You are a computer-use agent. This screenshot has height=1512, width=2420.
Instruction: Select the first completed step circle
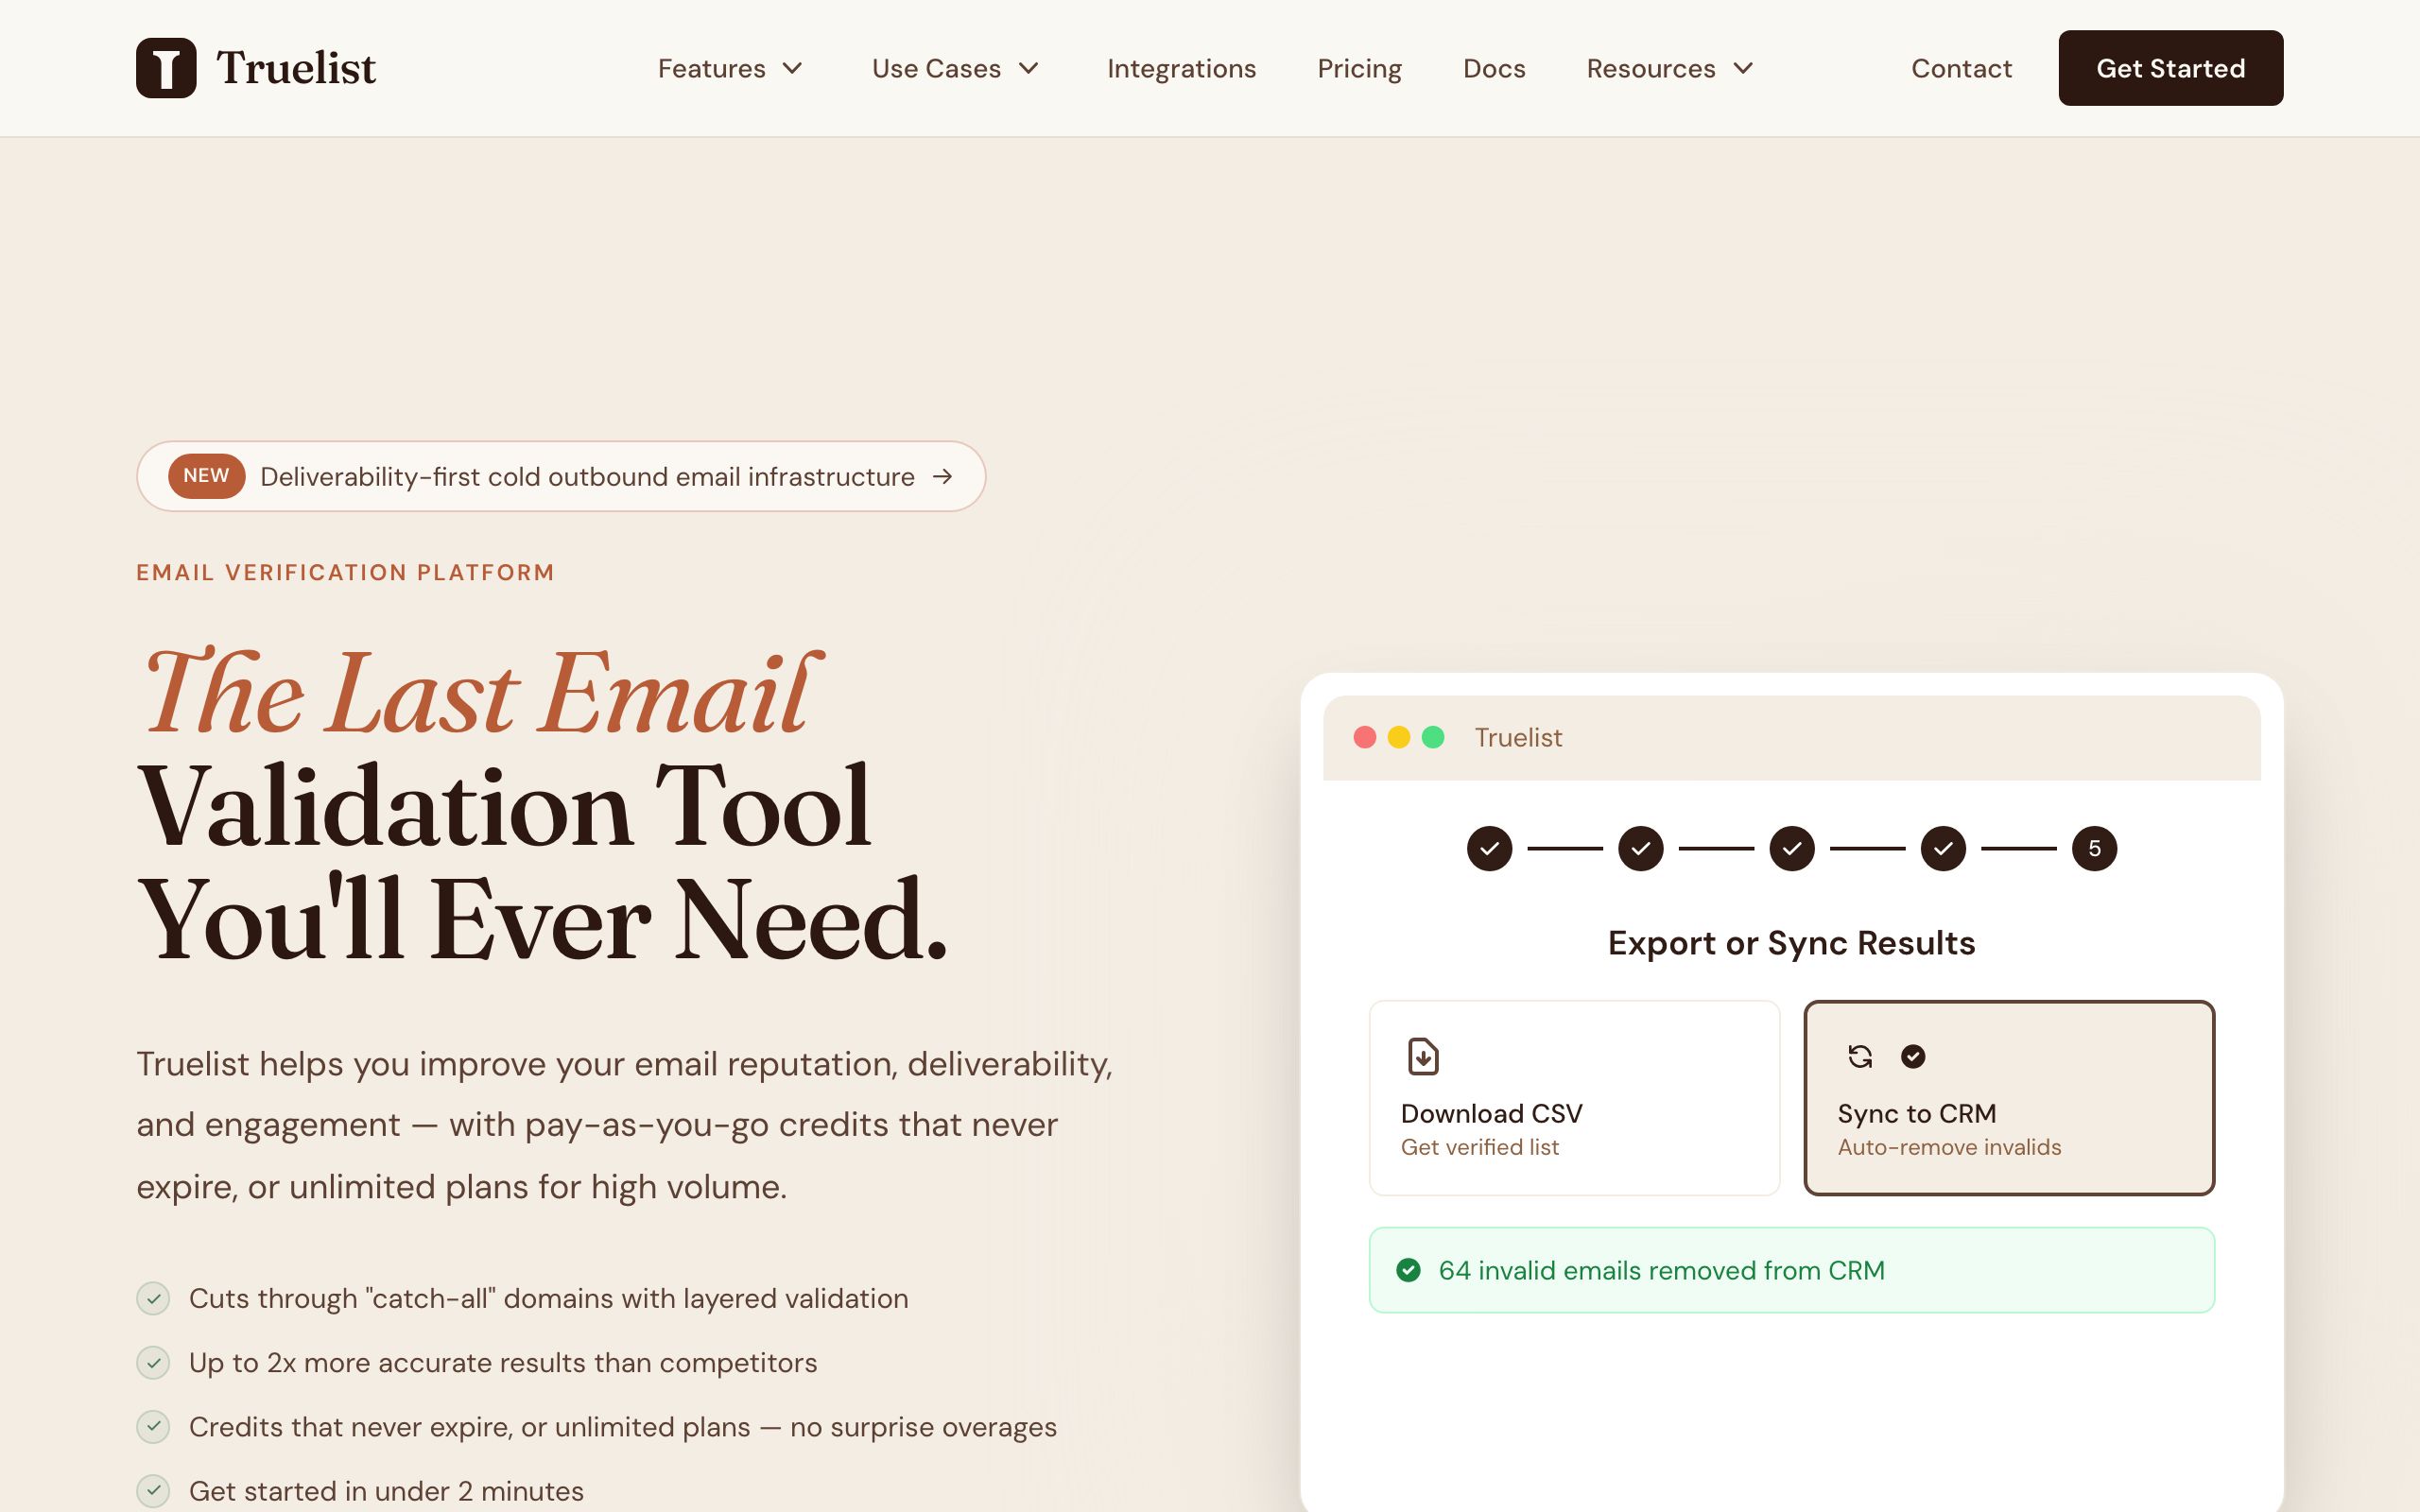(x=1490, y=849)
